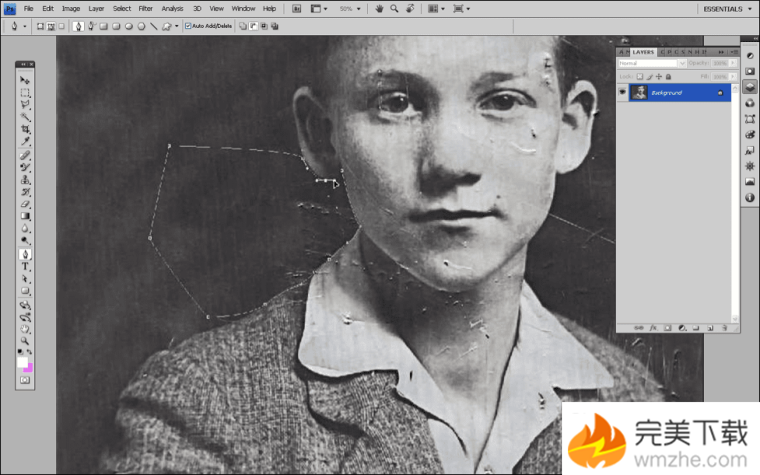The height and width of the screenshot is (475, 760).
Task: Select the Hand tool in the toolbox
Action: tap(25, 329)
